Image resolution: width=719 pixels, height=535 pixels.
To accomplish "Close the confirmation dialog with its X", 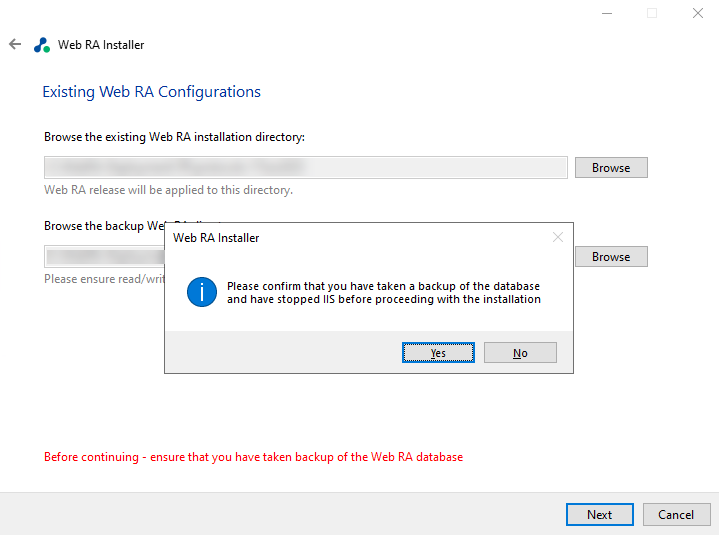I will [558, 238].
